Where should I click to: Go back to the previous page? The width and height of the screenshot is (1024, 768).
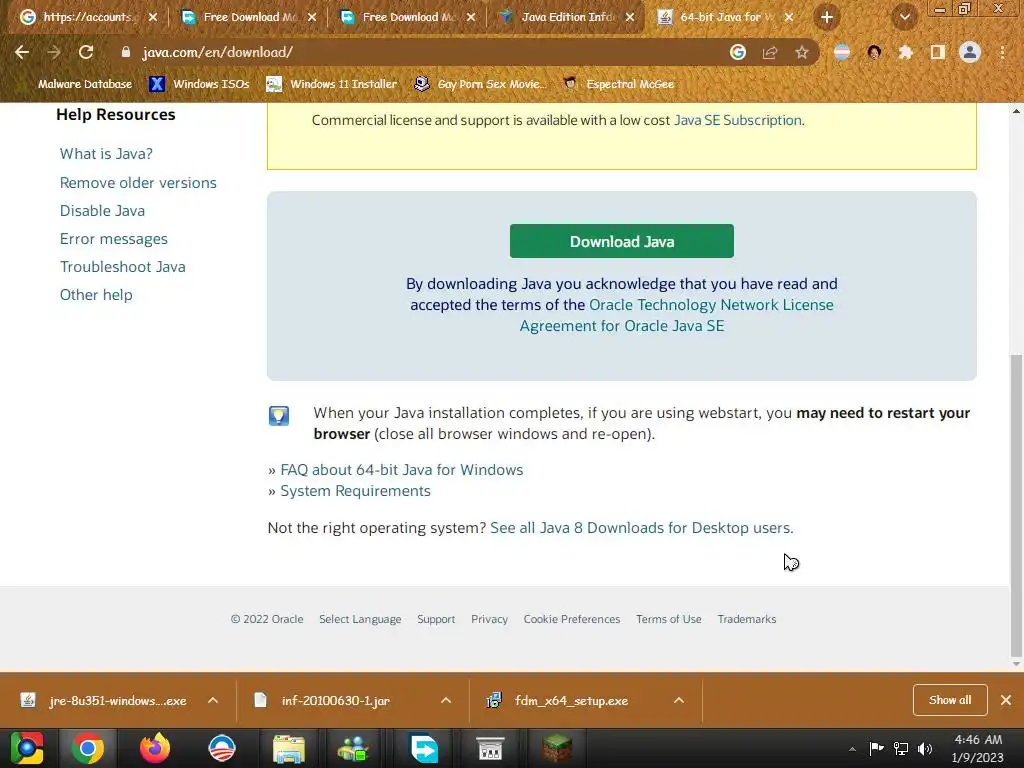(x=22, y=52)
